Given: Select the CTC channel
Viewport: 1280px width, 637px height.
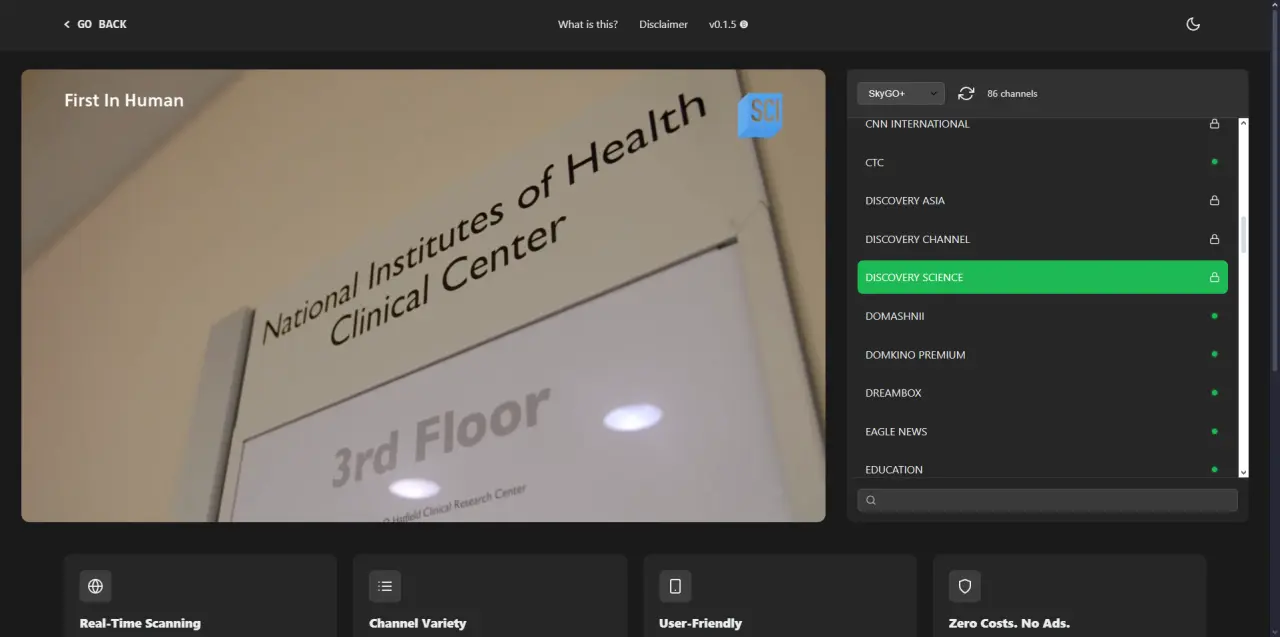Looking at the screenshot, I should [x=1042, y=162].
